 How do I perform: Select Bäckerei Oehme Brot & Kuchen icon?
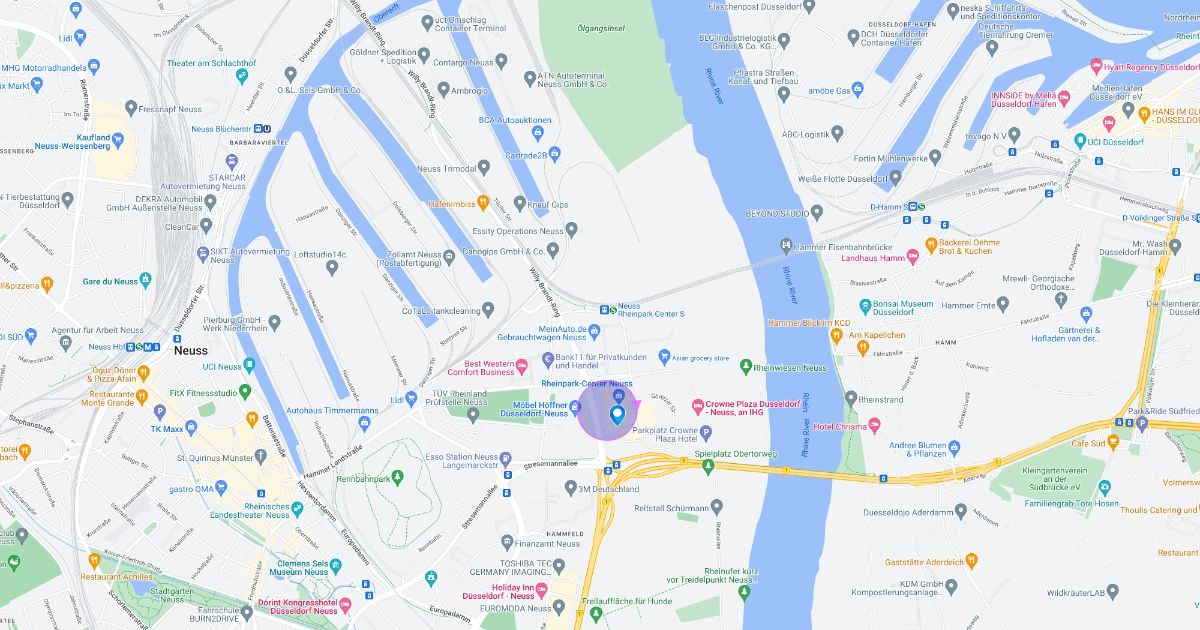931,243
